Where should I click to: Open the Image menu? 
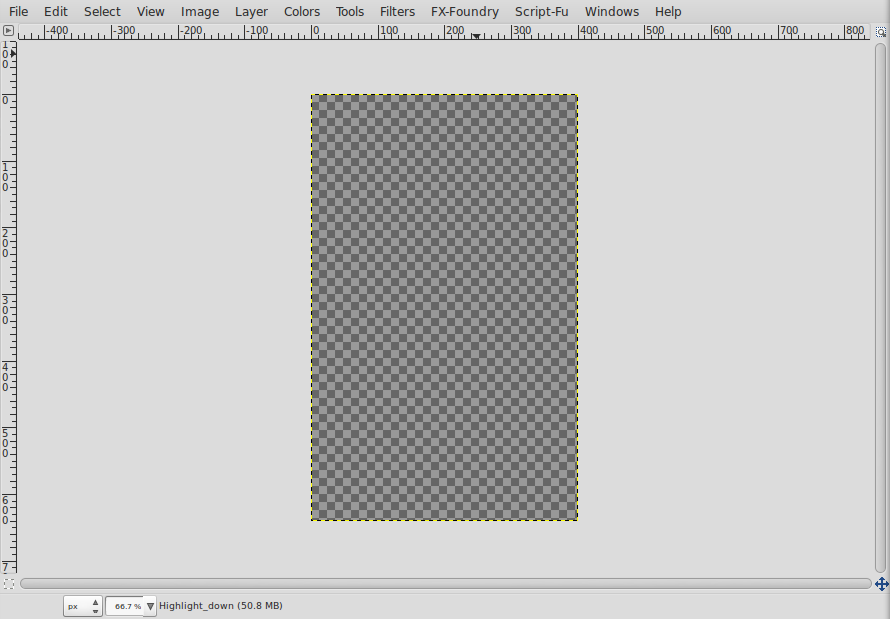pyautogui.click(x=199, y=11)
